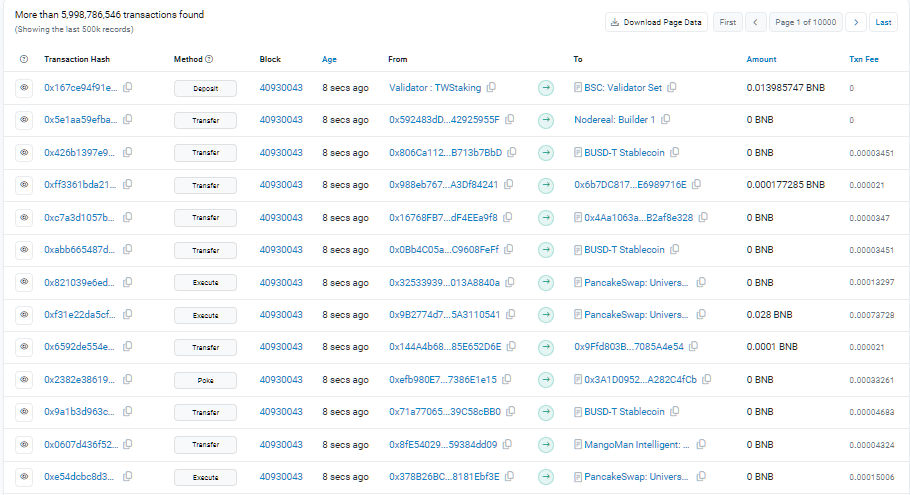Copy BSC: Validator Set address

672,88
